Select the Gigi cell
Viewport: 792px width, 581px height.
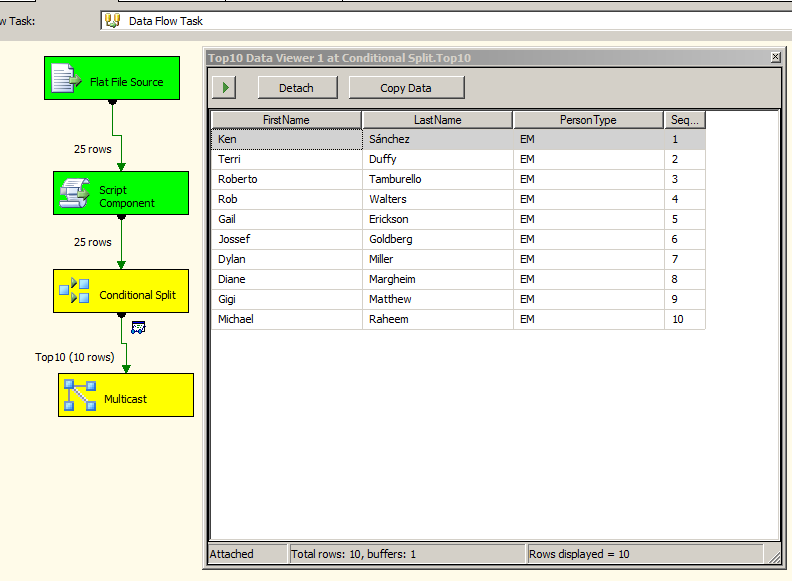pos(286,299)
